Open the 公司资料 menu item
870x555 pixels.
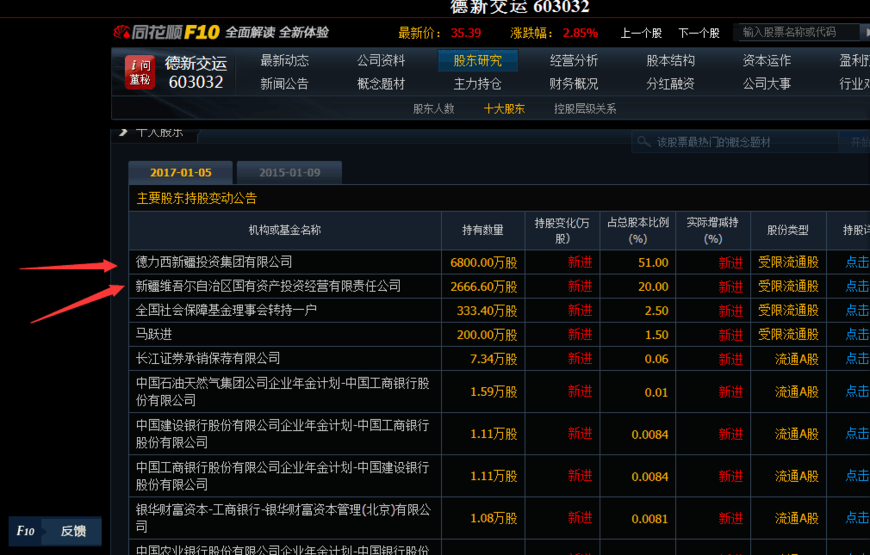point(381,60)
